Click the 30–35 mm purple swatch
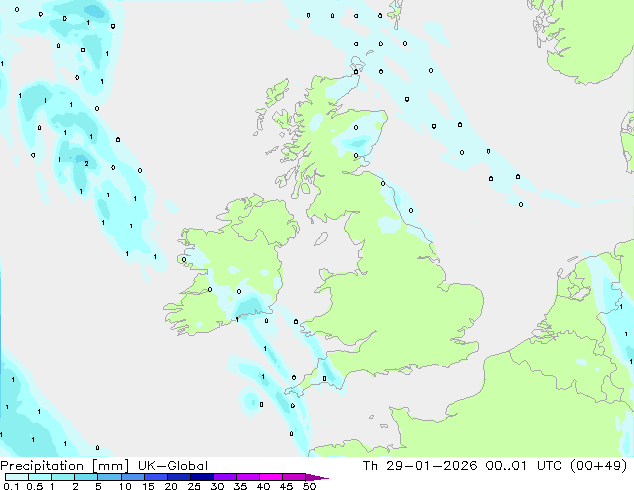The image size is (634, 490). point(224,477)
